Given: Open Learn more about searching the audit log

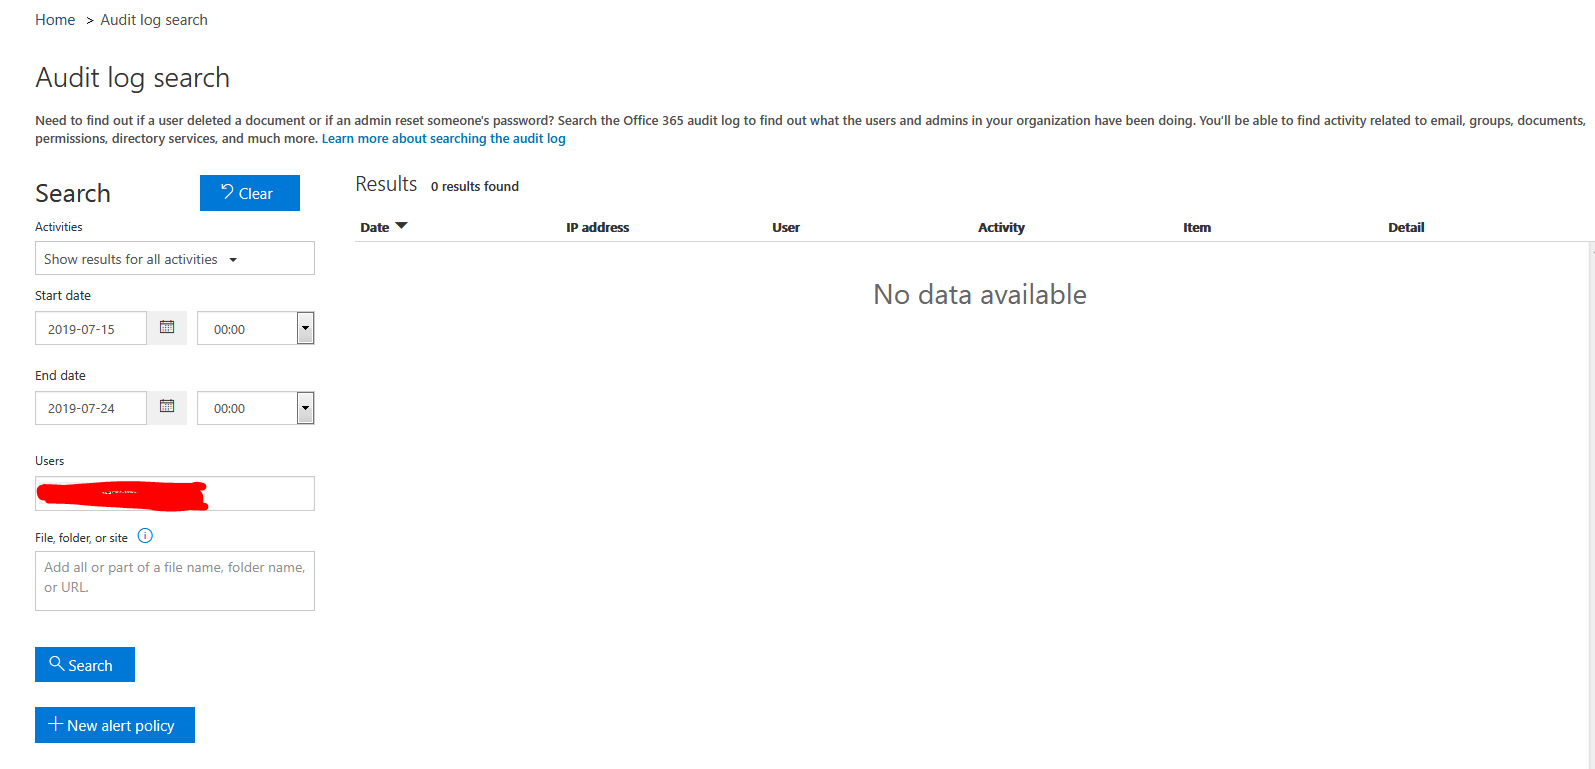Looking at the screenshot, I should pos(444,139).
